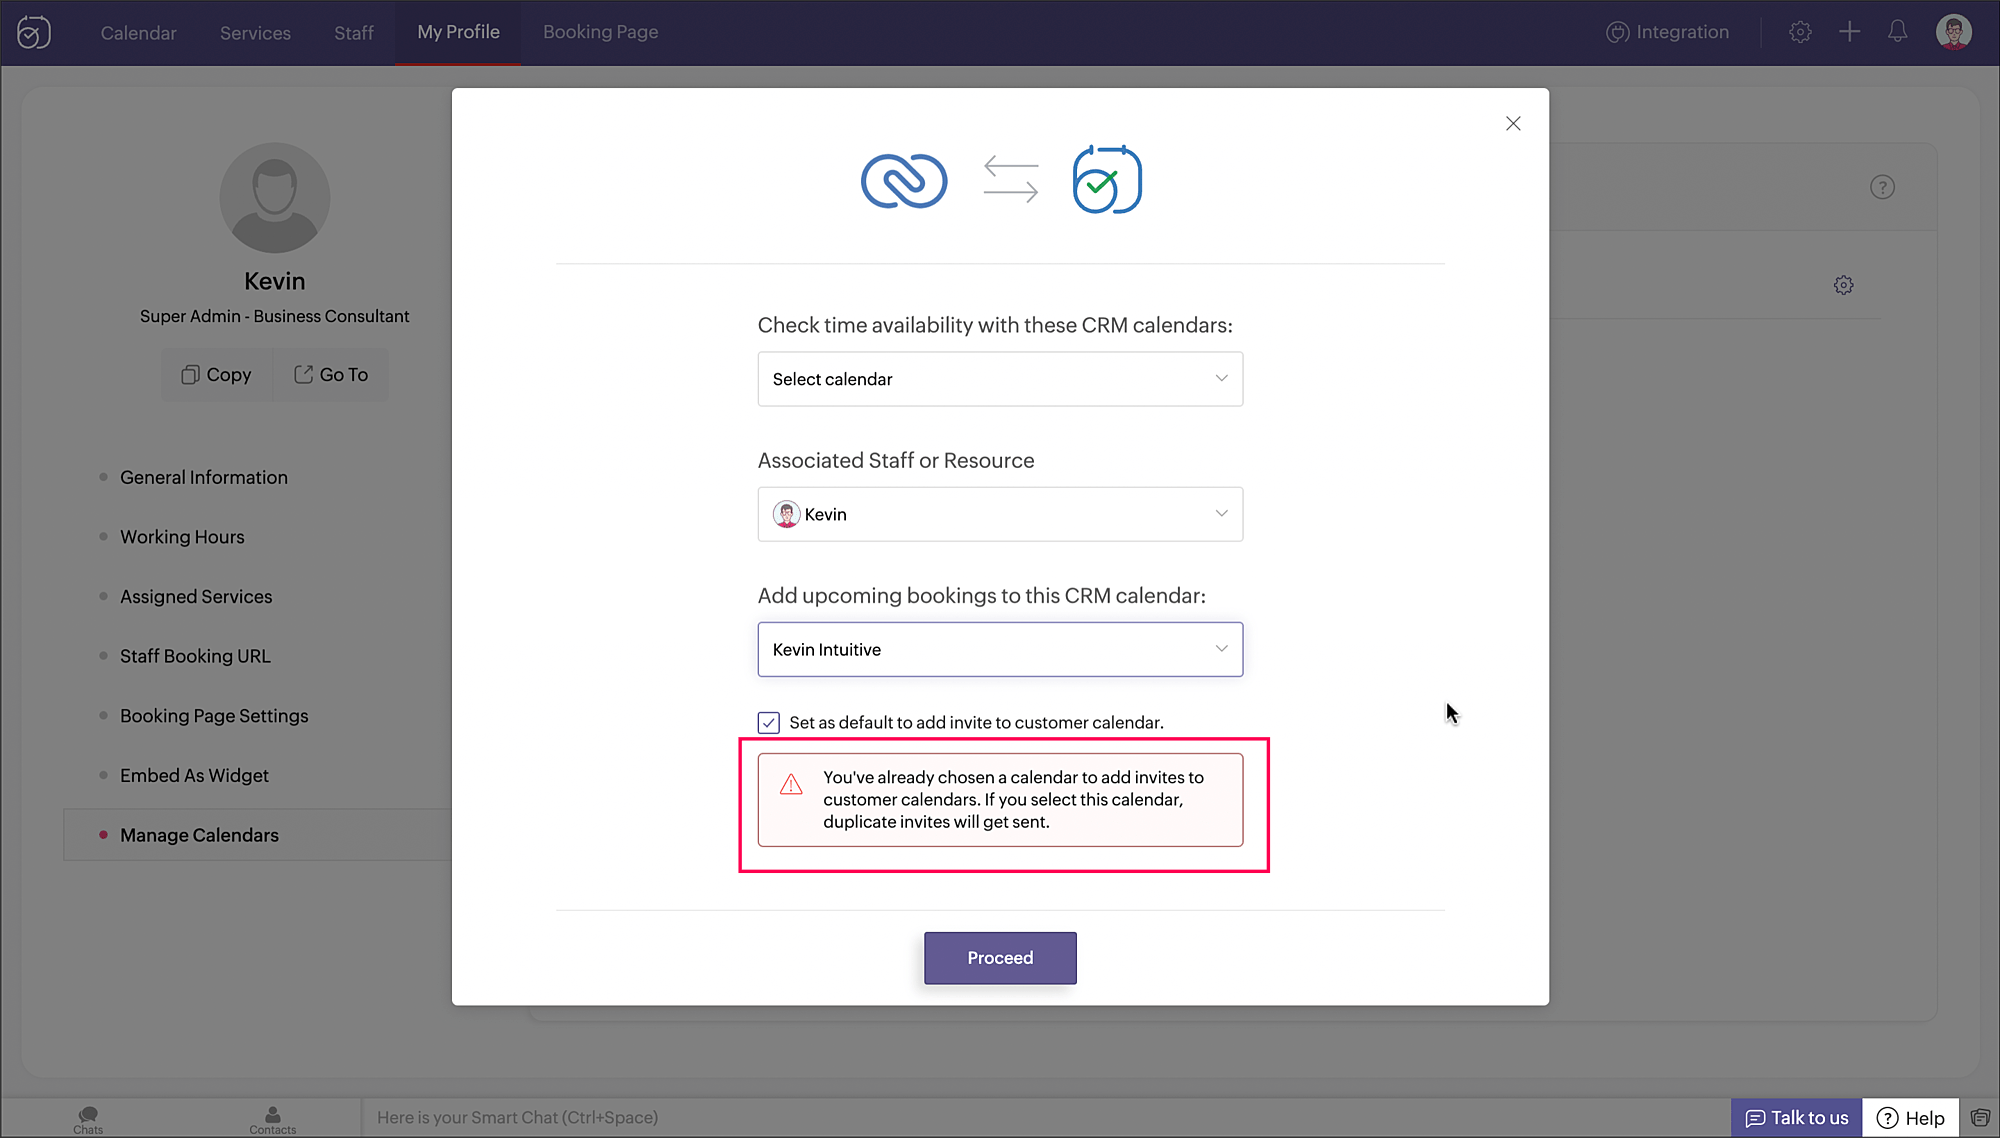
Task: Click the Copy button
Action: (x=217, y=374)
